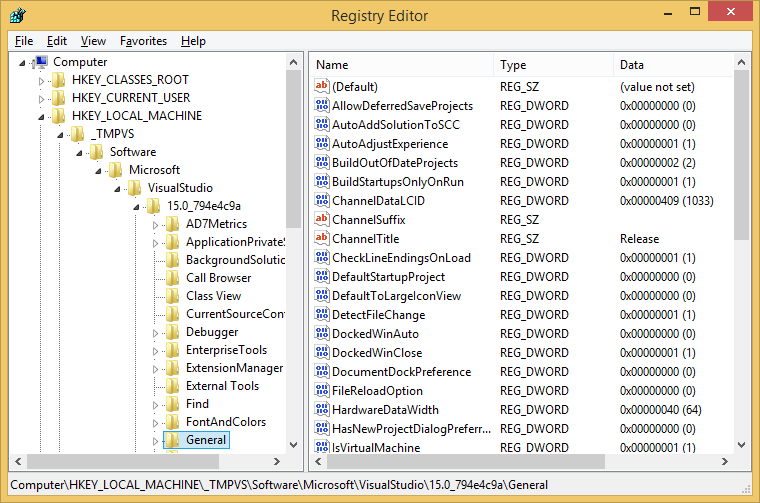The width and height of the screenshot is (760, 503).
Task: Collapse the HKEY_LOCAL_MACHINE key
Action: click(41, 116)
